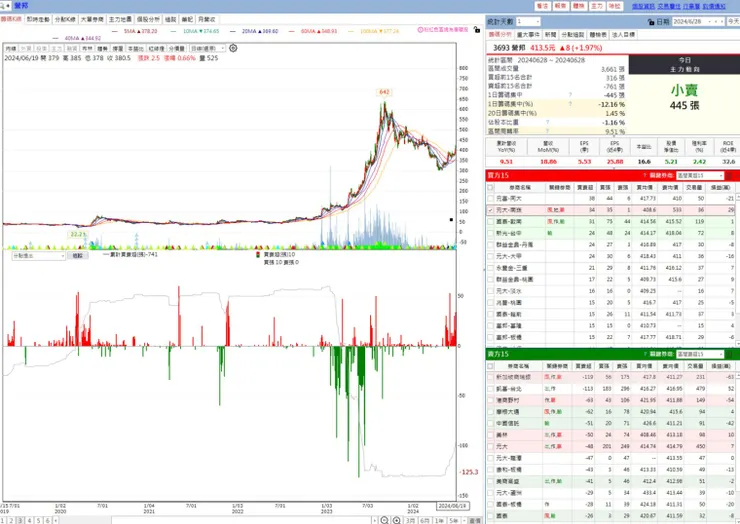Open the 個股資訊 link
740x524 pixels.
pos(644,6)
